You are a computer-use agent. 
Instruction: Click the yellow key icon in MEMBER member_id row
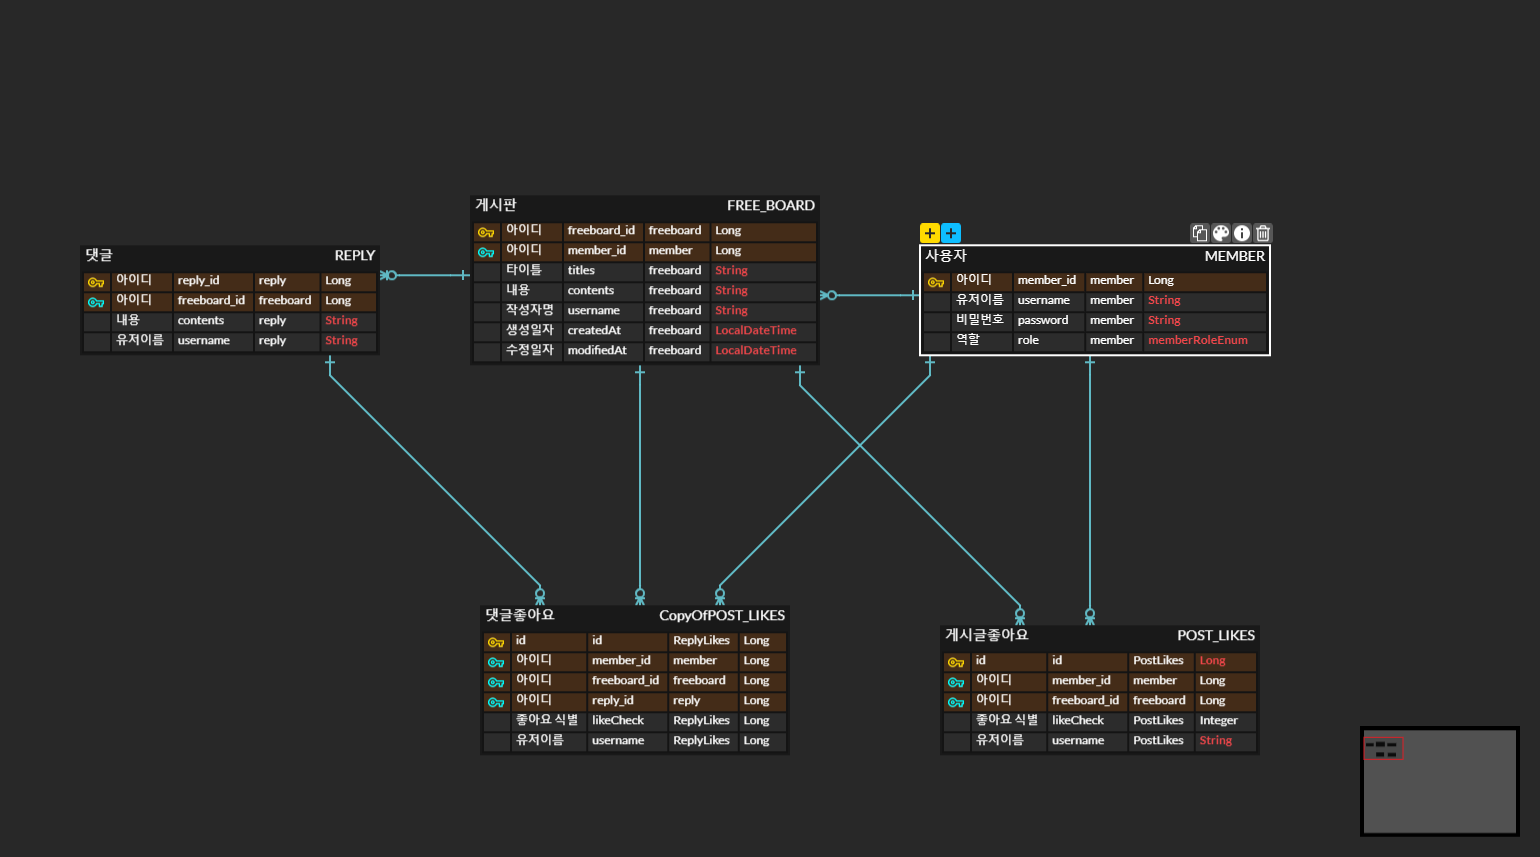[936, 282]
